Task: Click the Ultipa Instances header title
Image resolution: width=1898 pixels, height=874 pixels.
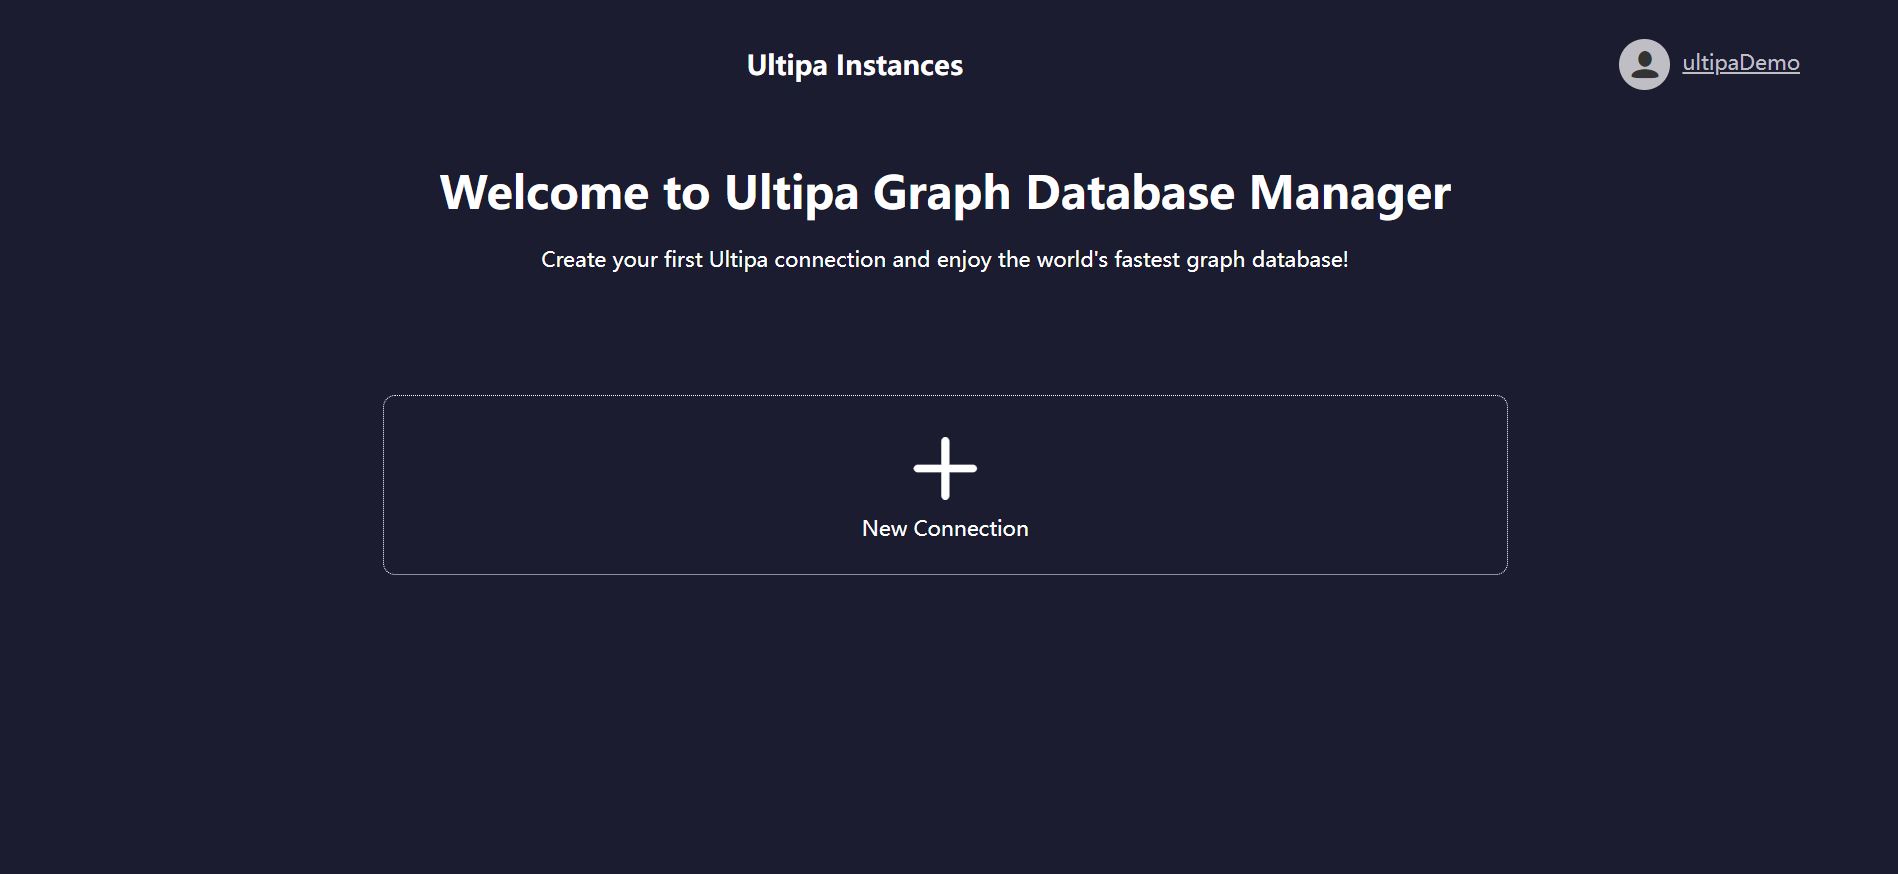Action: 855,65
